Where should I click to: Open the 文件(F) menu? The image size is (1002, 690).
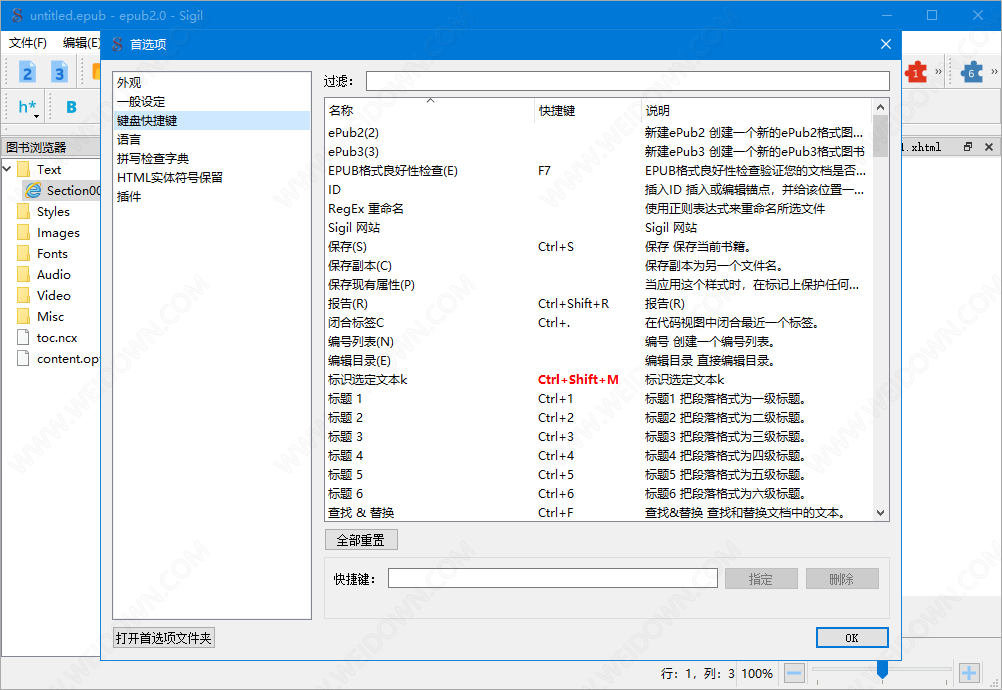coord(27,43)
